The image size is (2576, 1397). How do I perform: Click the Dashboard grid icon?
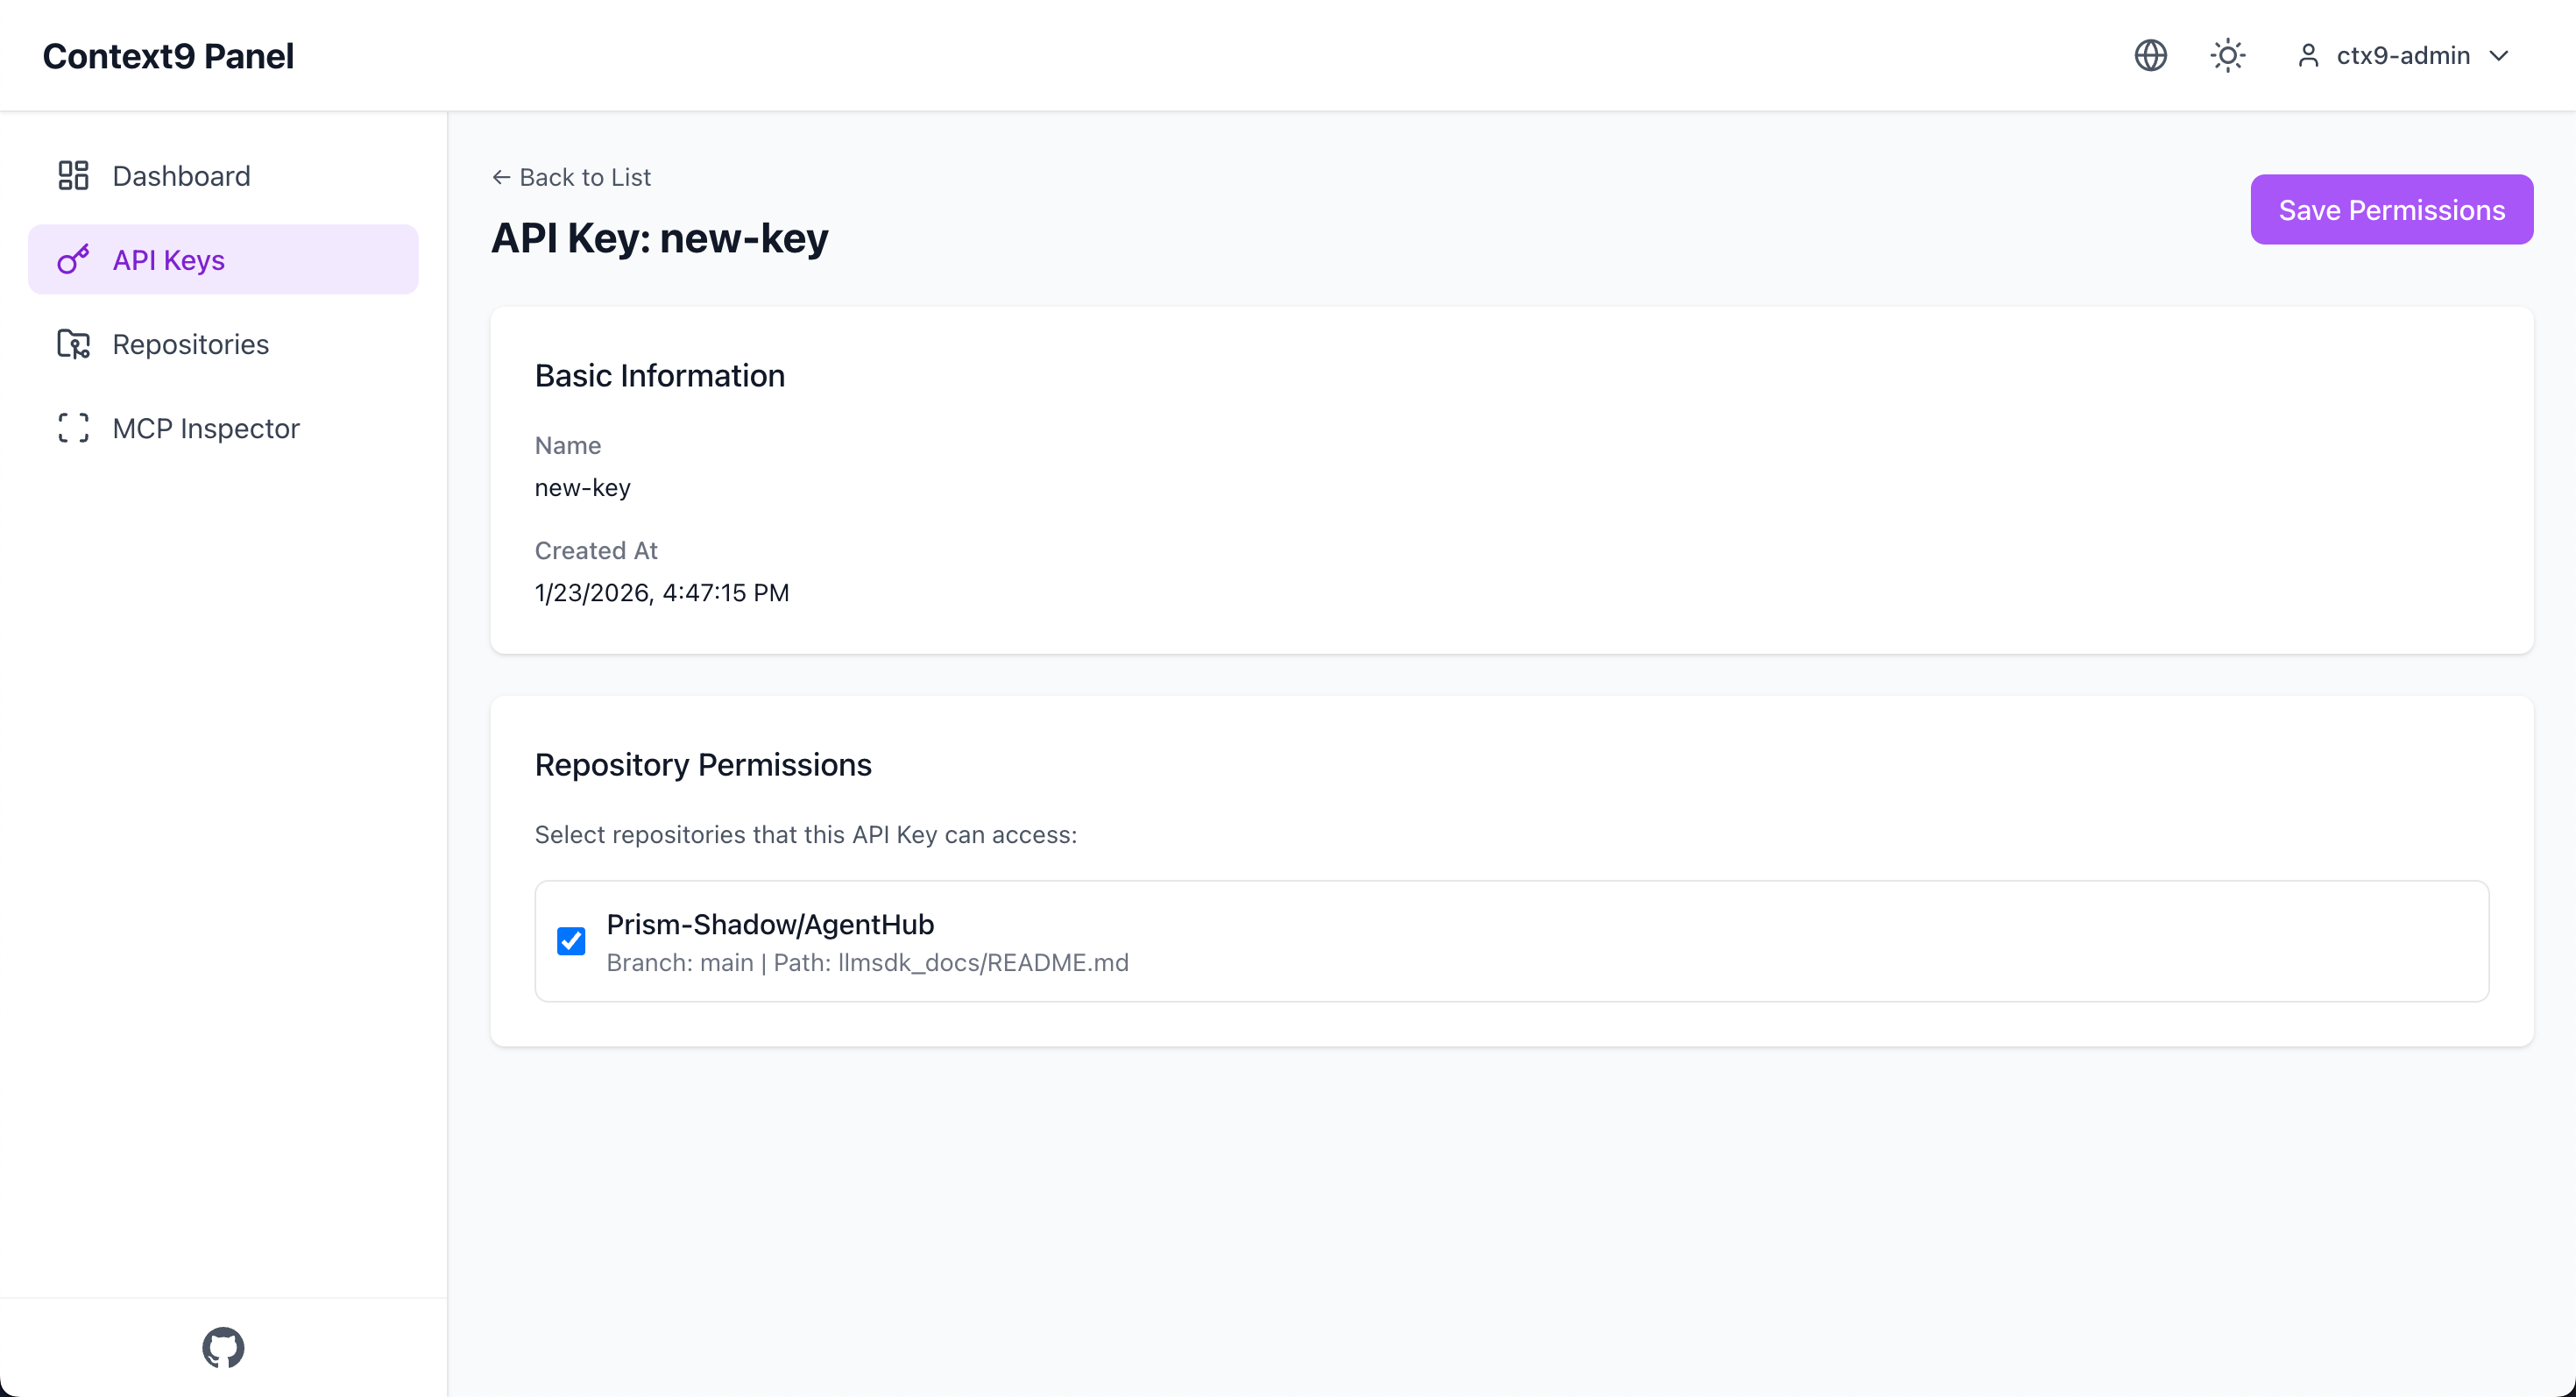[73, 176]
